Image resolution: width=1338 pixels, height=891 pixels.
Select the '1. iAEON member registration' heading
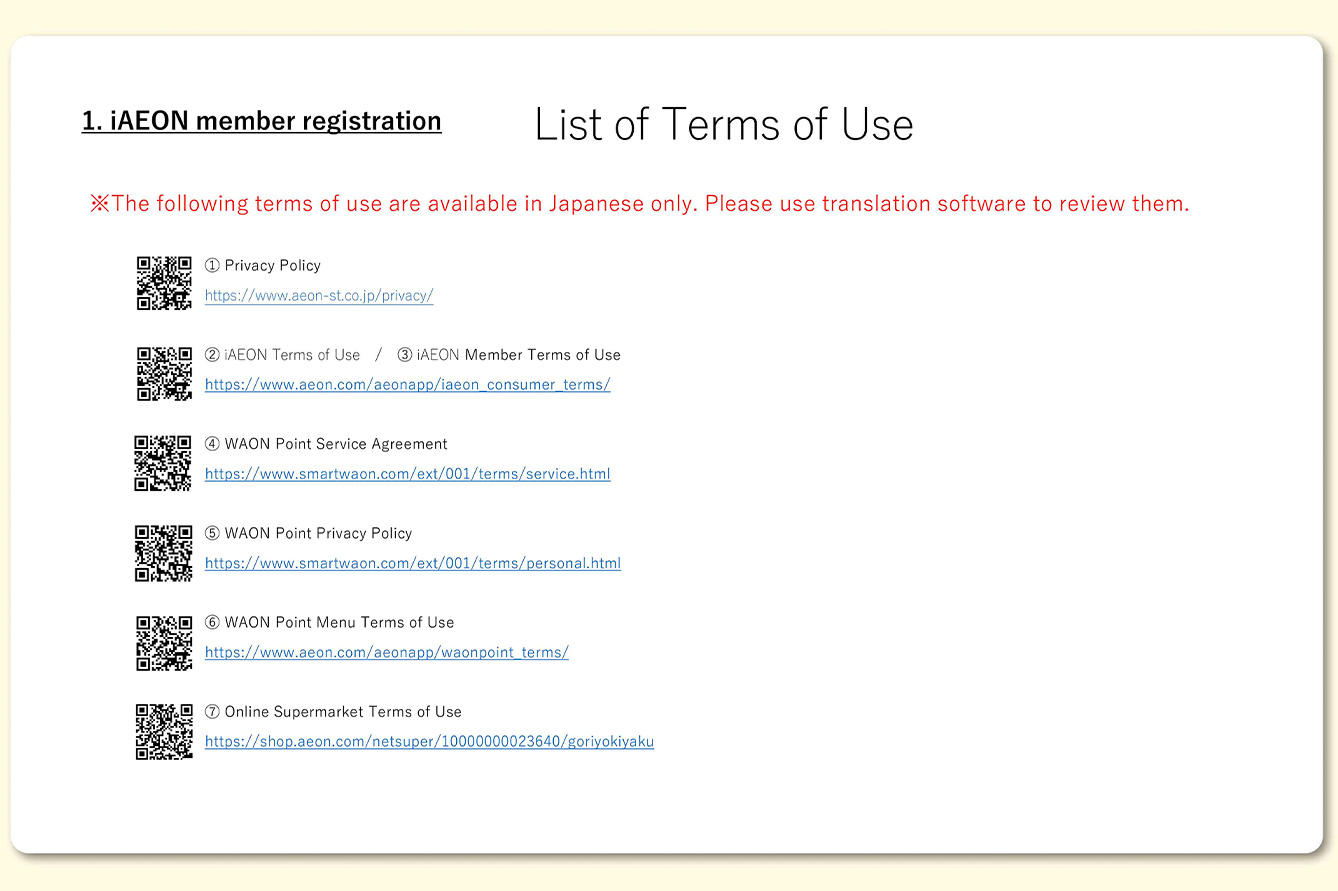pyautogui.click(x=262, y=122)
